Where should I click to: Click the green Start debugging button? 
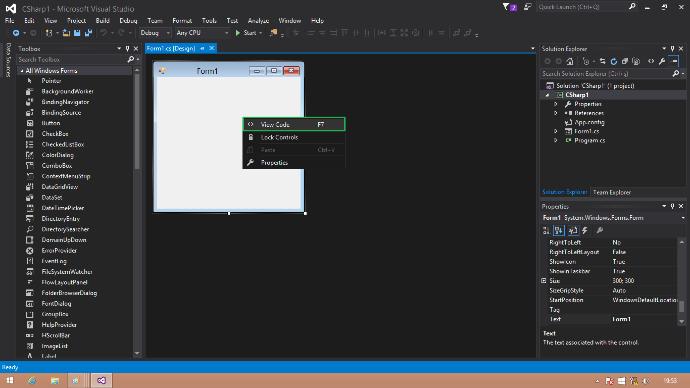246,33
